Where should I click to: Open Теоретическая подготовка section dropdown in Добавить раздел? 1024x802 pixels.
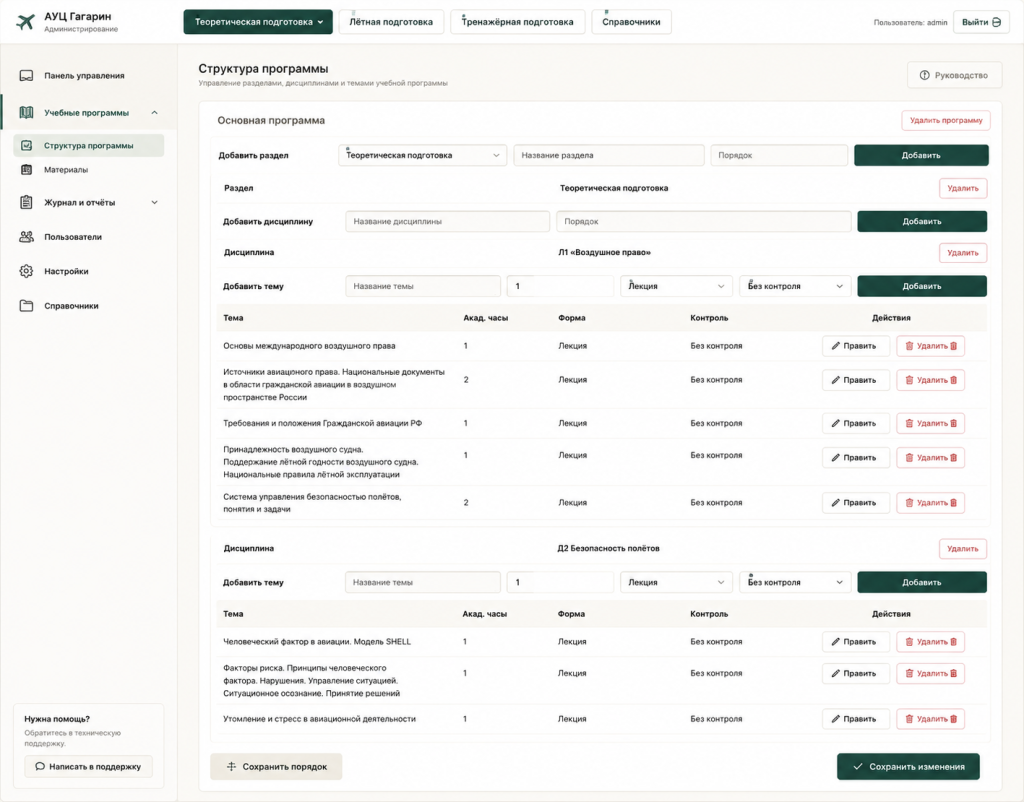coord(422,155)
